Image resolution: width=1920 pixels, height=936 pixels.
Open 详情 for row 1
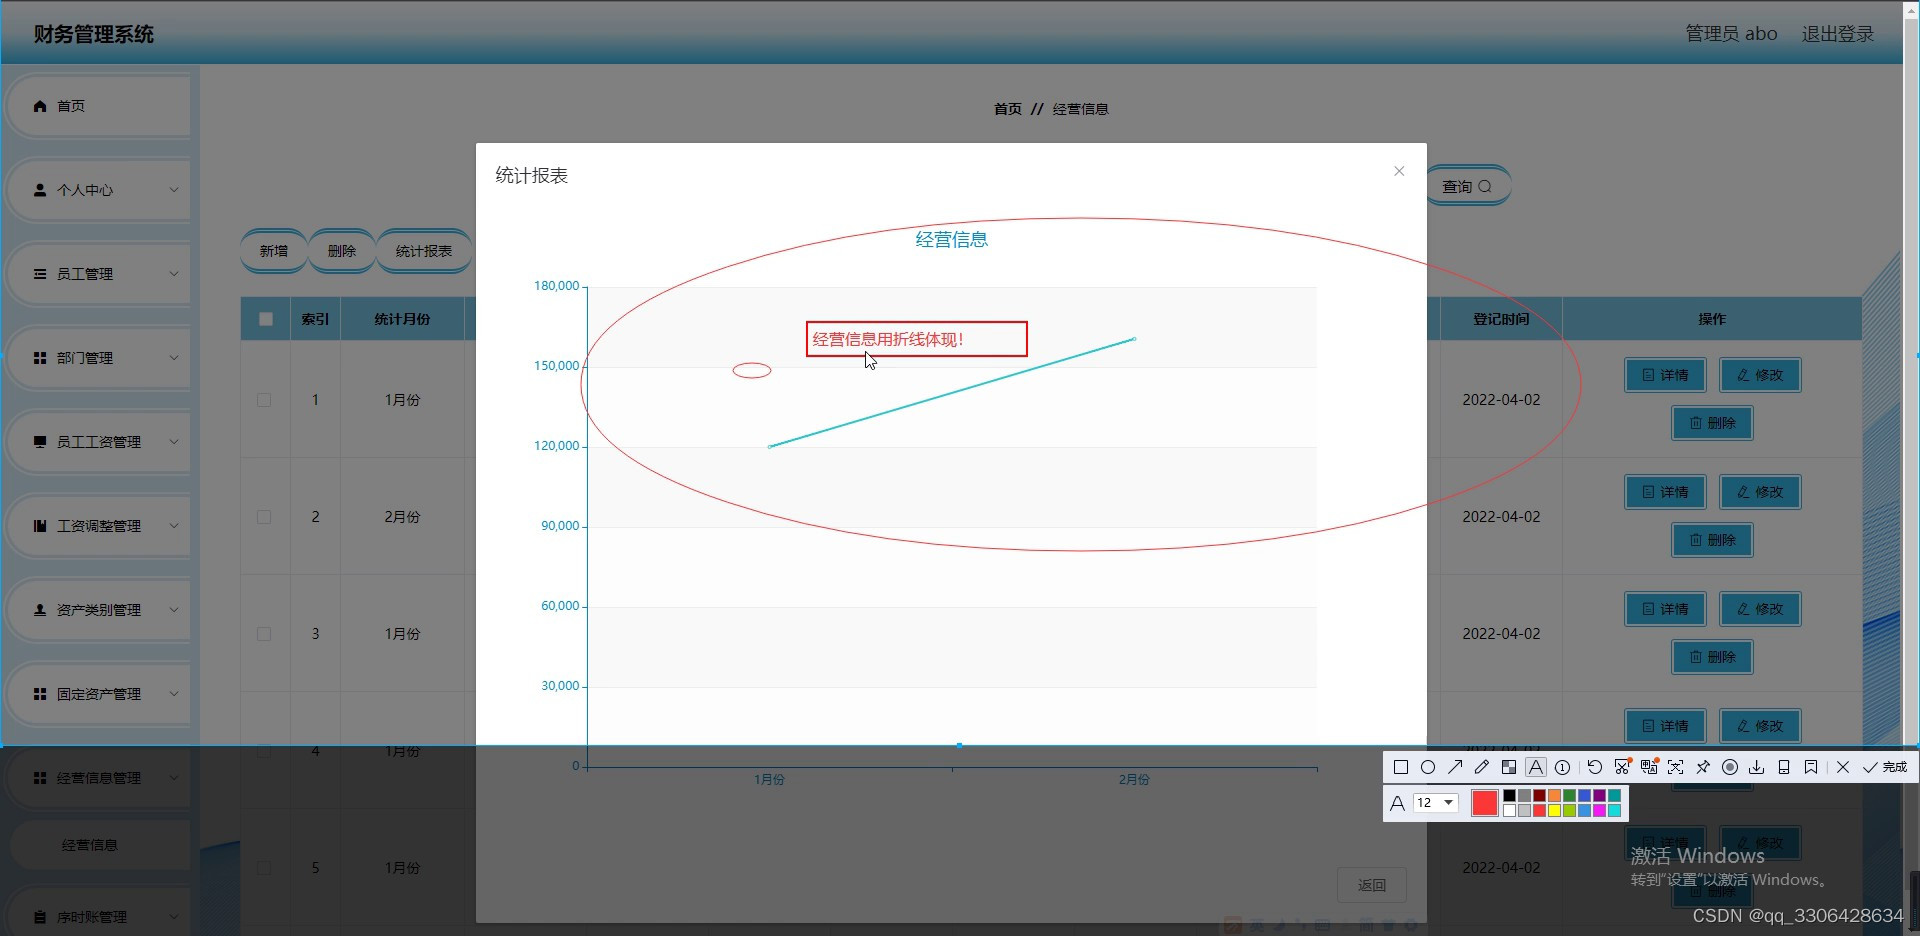(x=1665, y=375)
